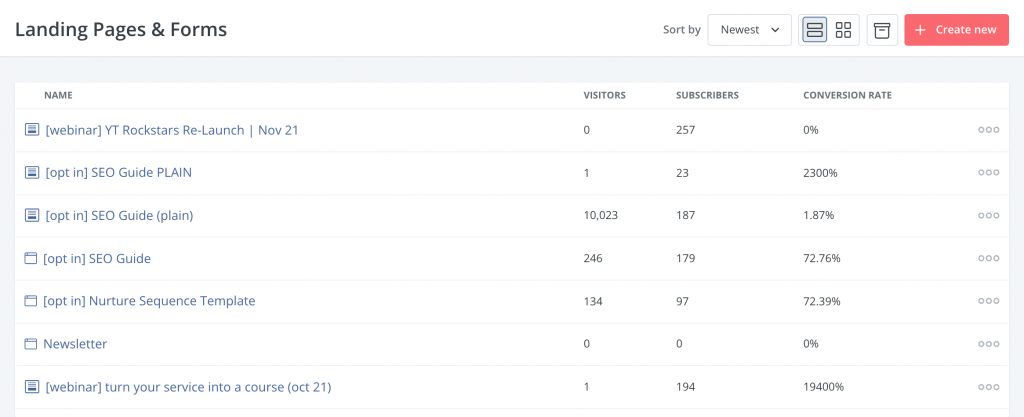
Task: Click the landing page icon beside Newsletter
Action: pos(30,344)
